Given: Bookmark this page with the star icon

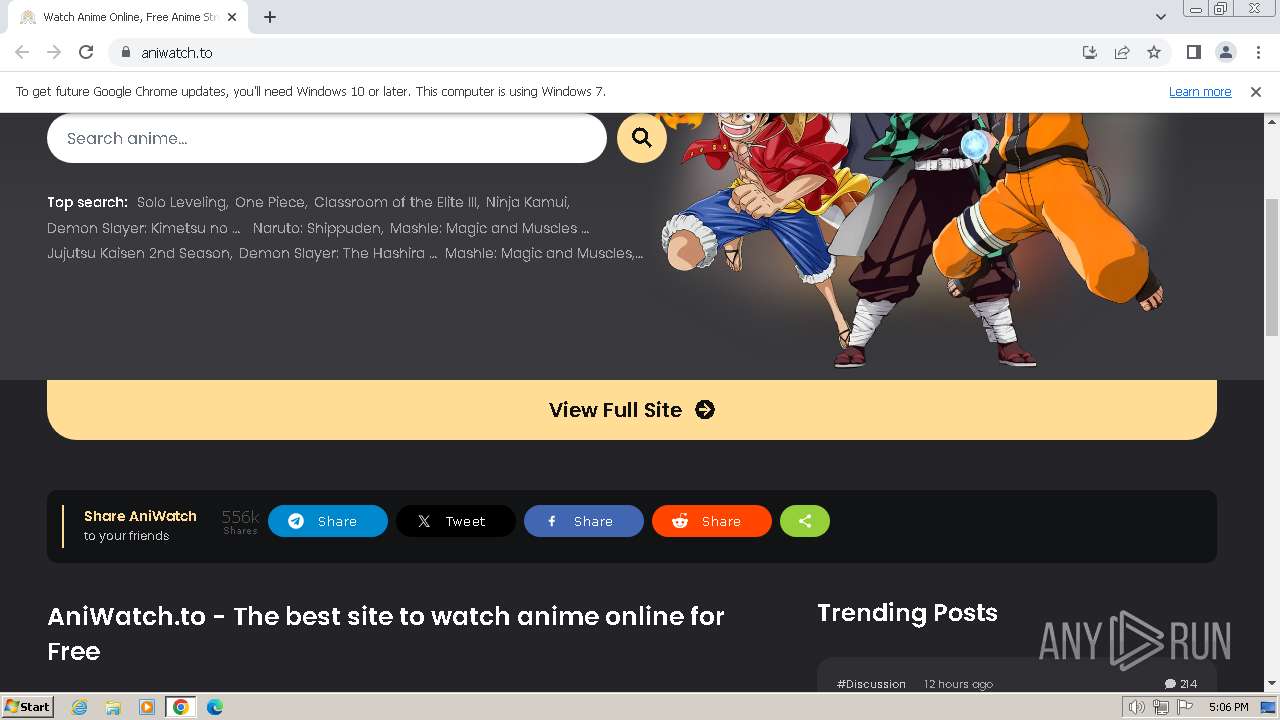Looking at the screenshot, I should pos(1154,52).
